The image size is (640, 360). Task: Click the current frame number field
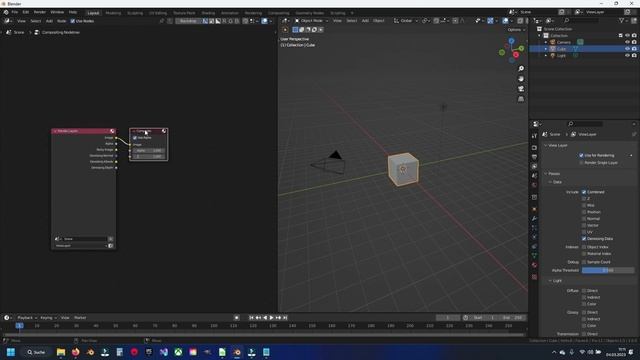click(447, 318)
